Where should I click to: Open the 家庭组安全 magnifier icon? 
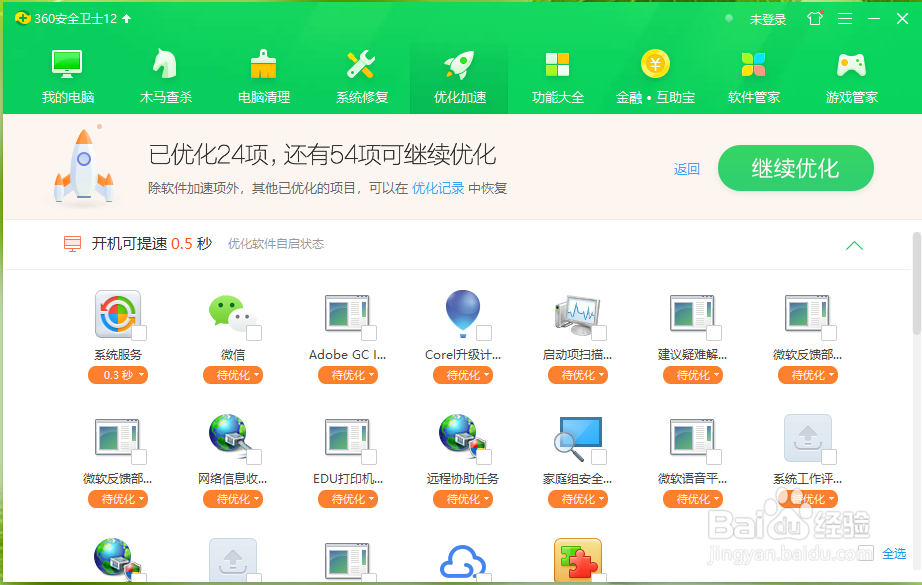[x=577, y=437]
